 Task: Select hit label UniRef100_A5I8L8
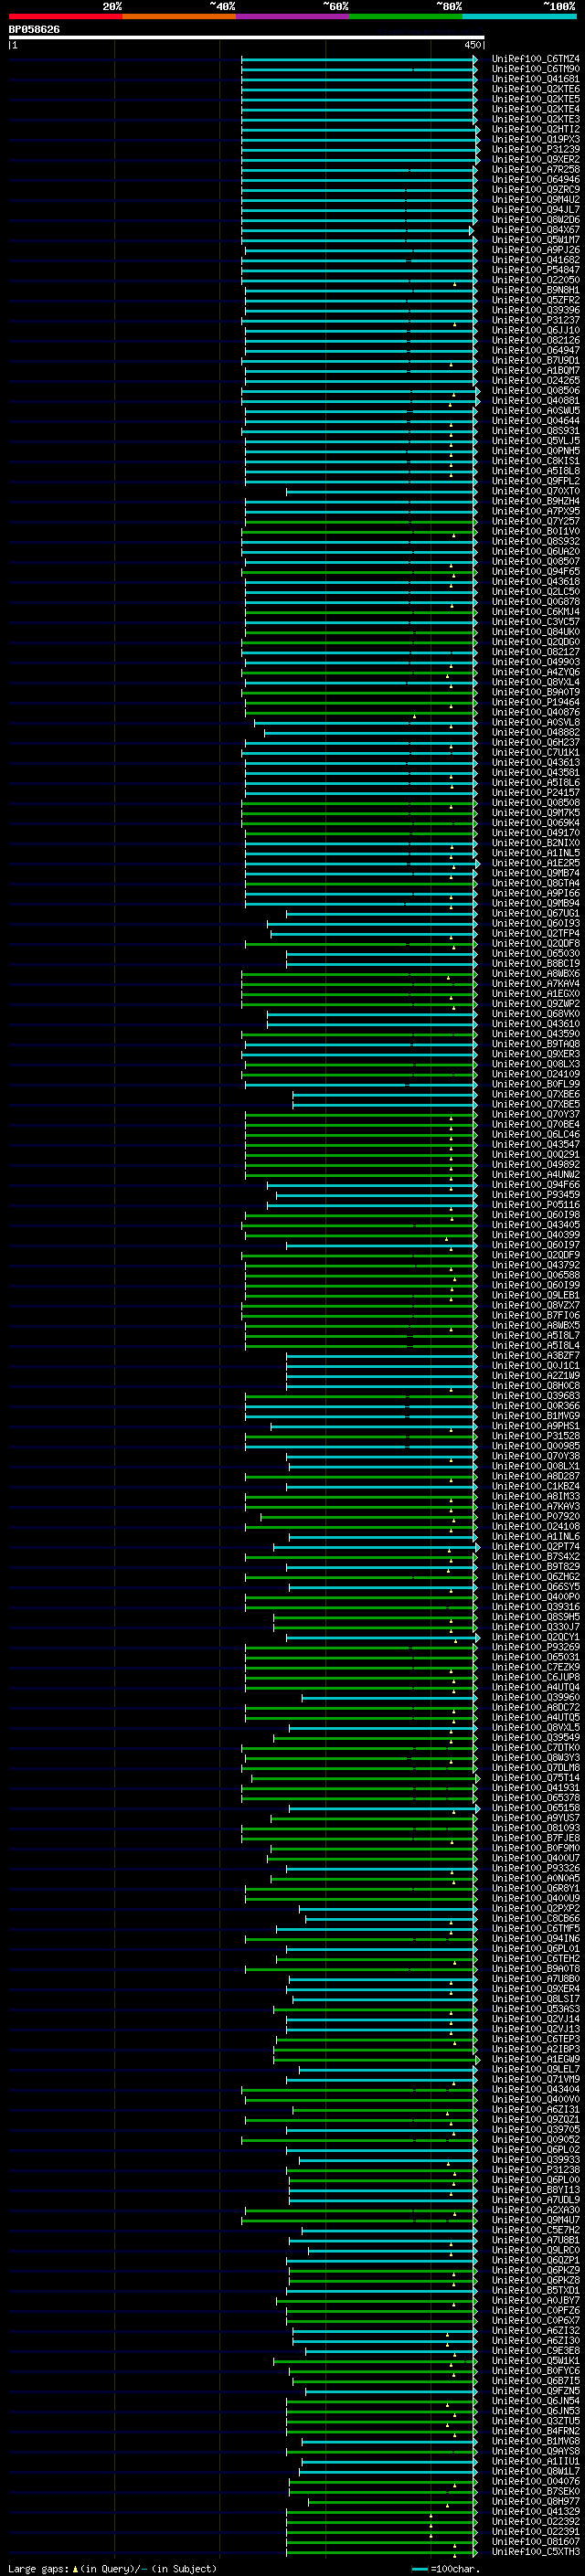click(x=535, y=471)
